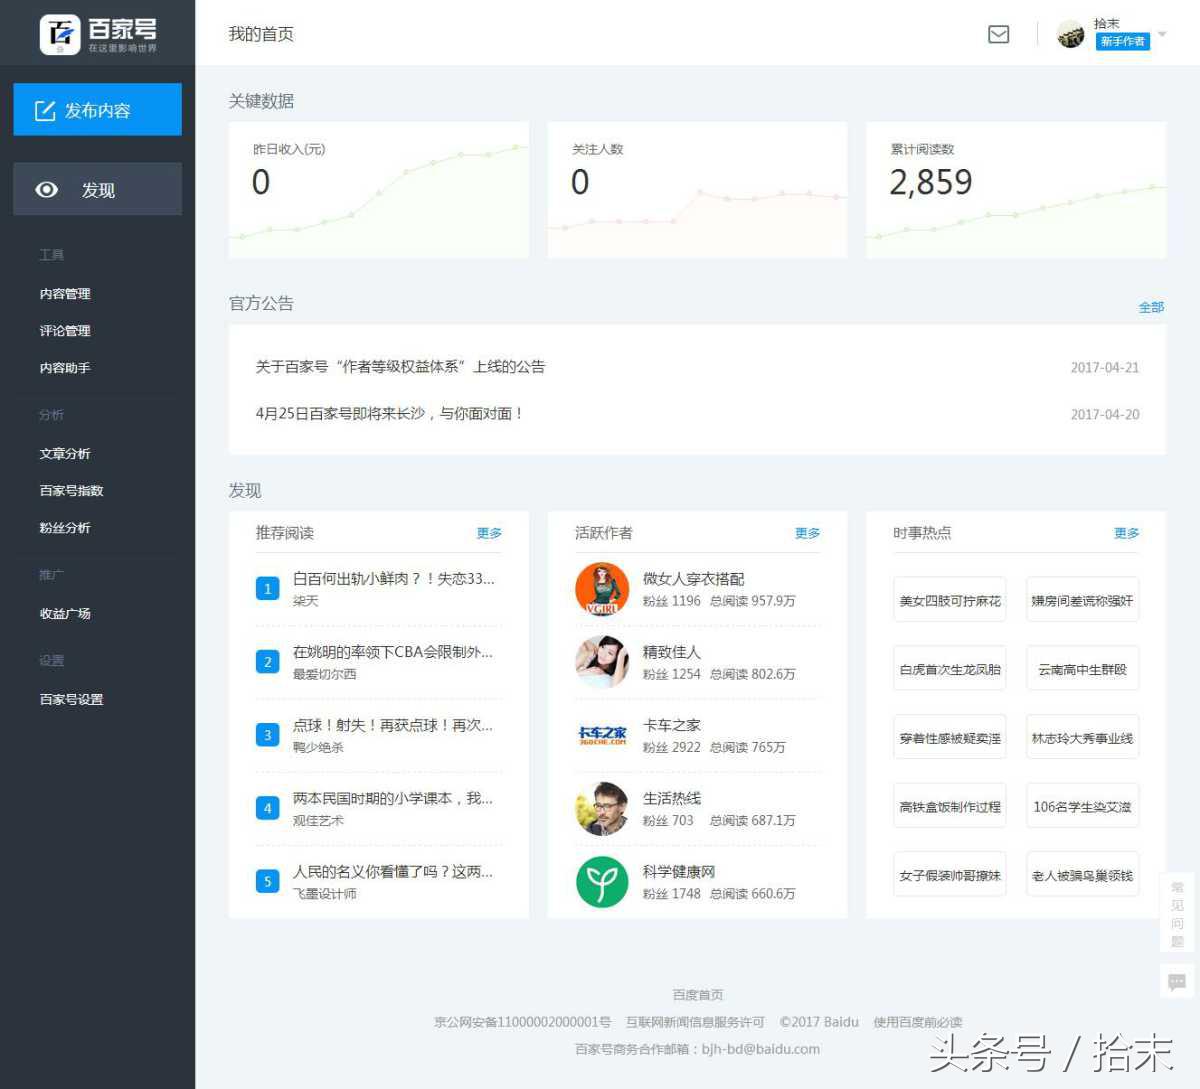
Task: Click 全部 link for official announcements
Action: 1151,307
